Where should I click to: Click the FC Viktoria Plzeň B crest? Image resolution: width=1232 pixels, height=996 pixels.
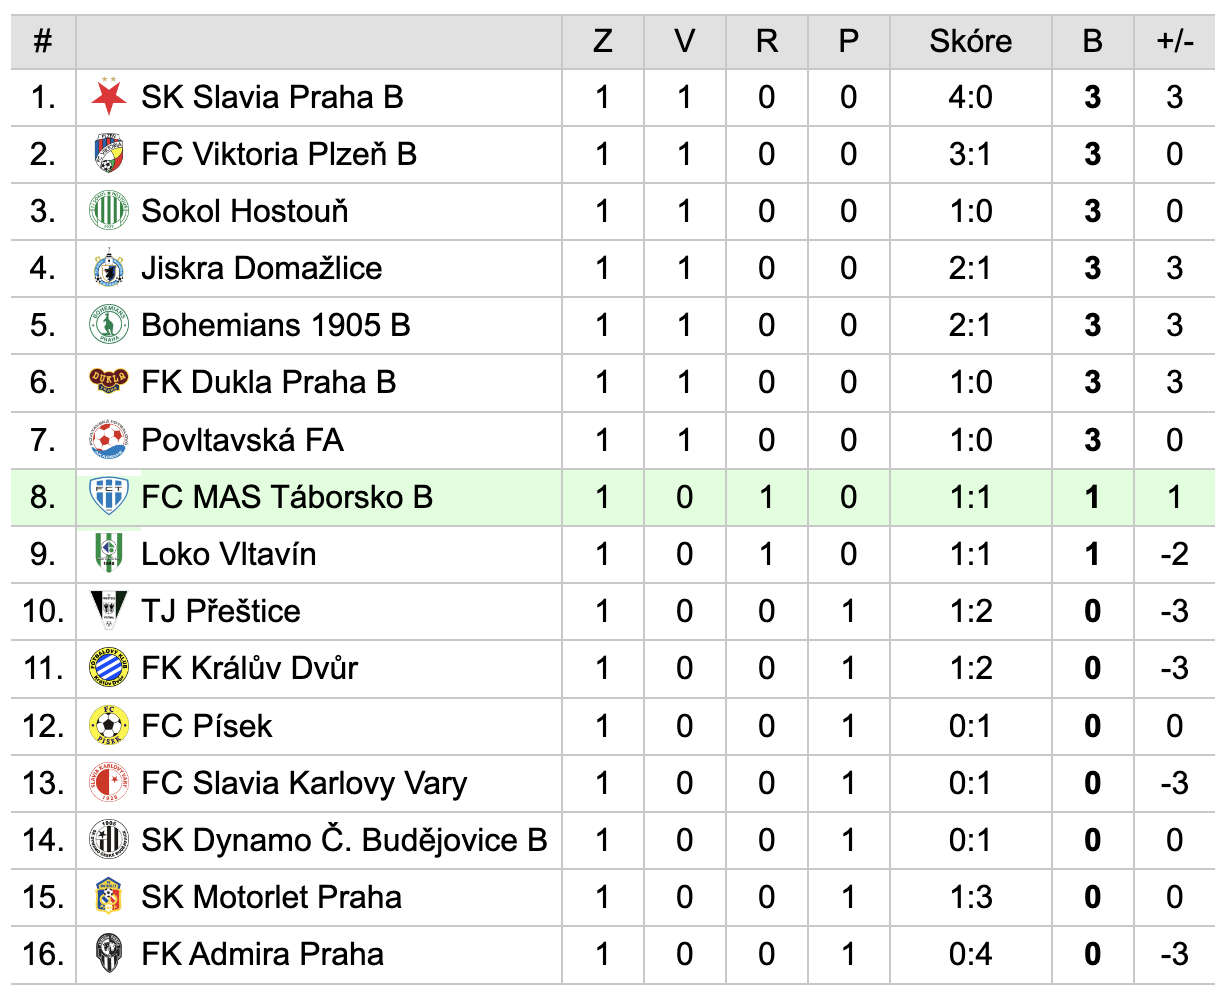point(109,154)
